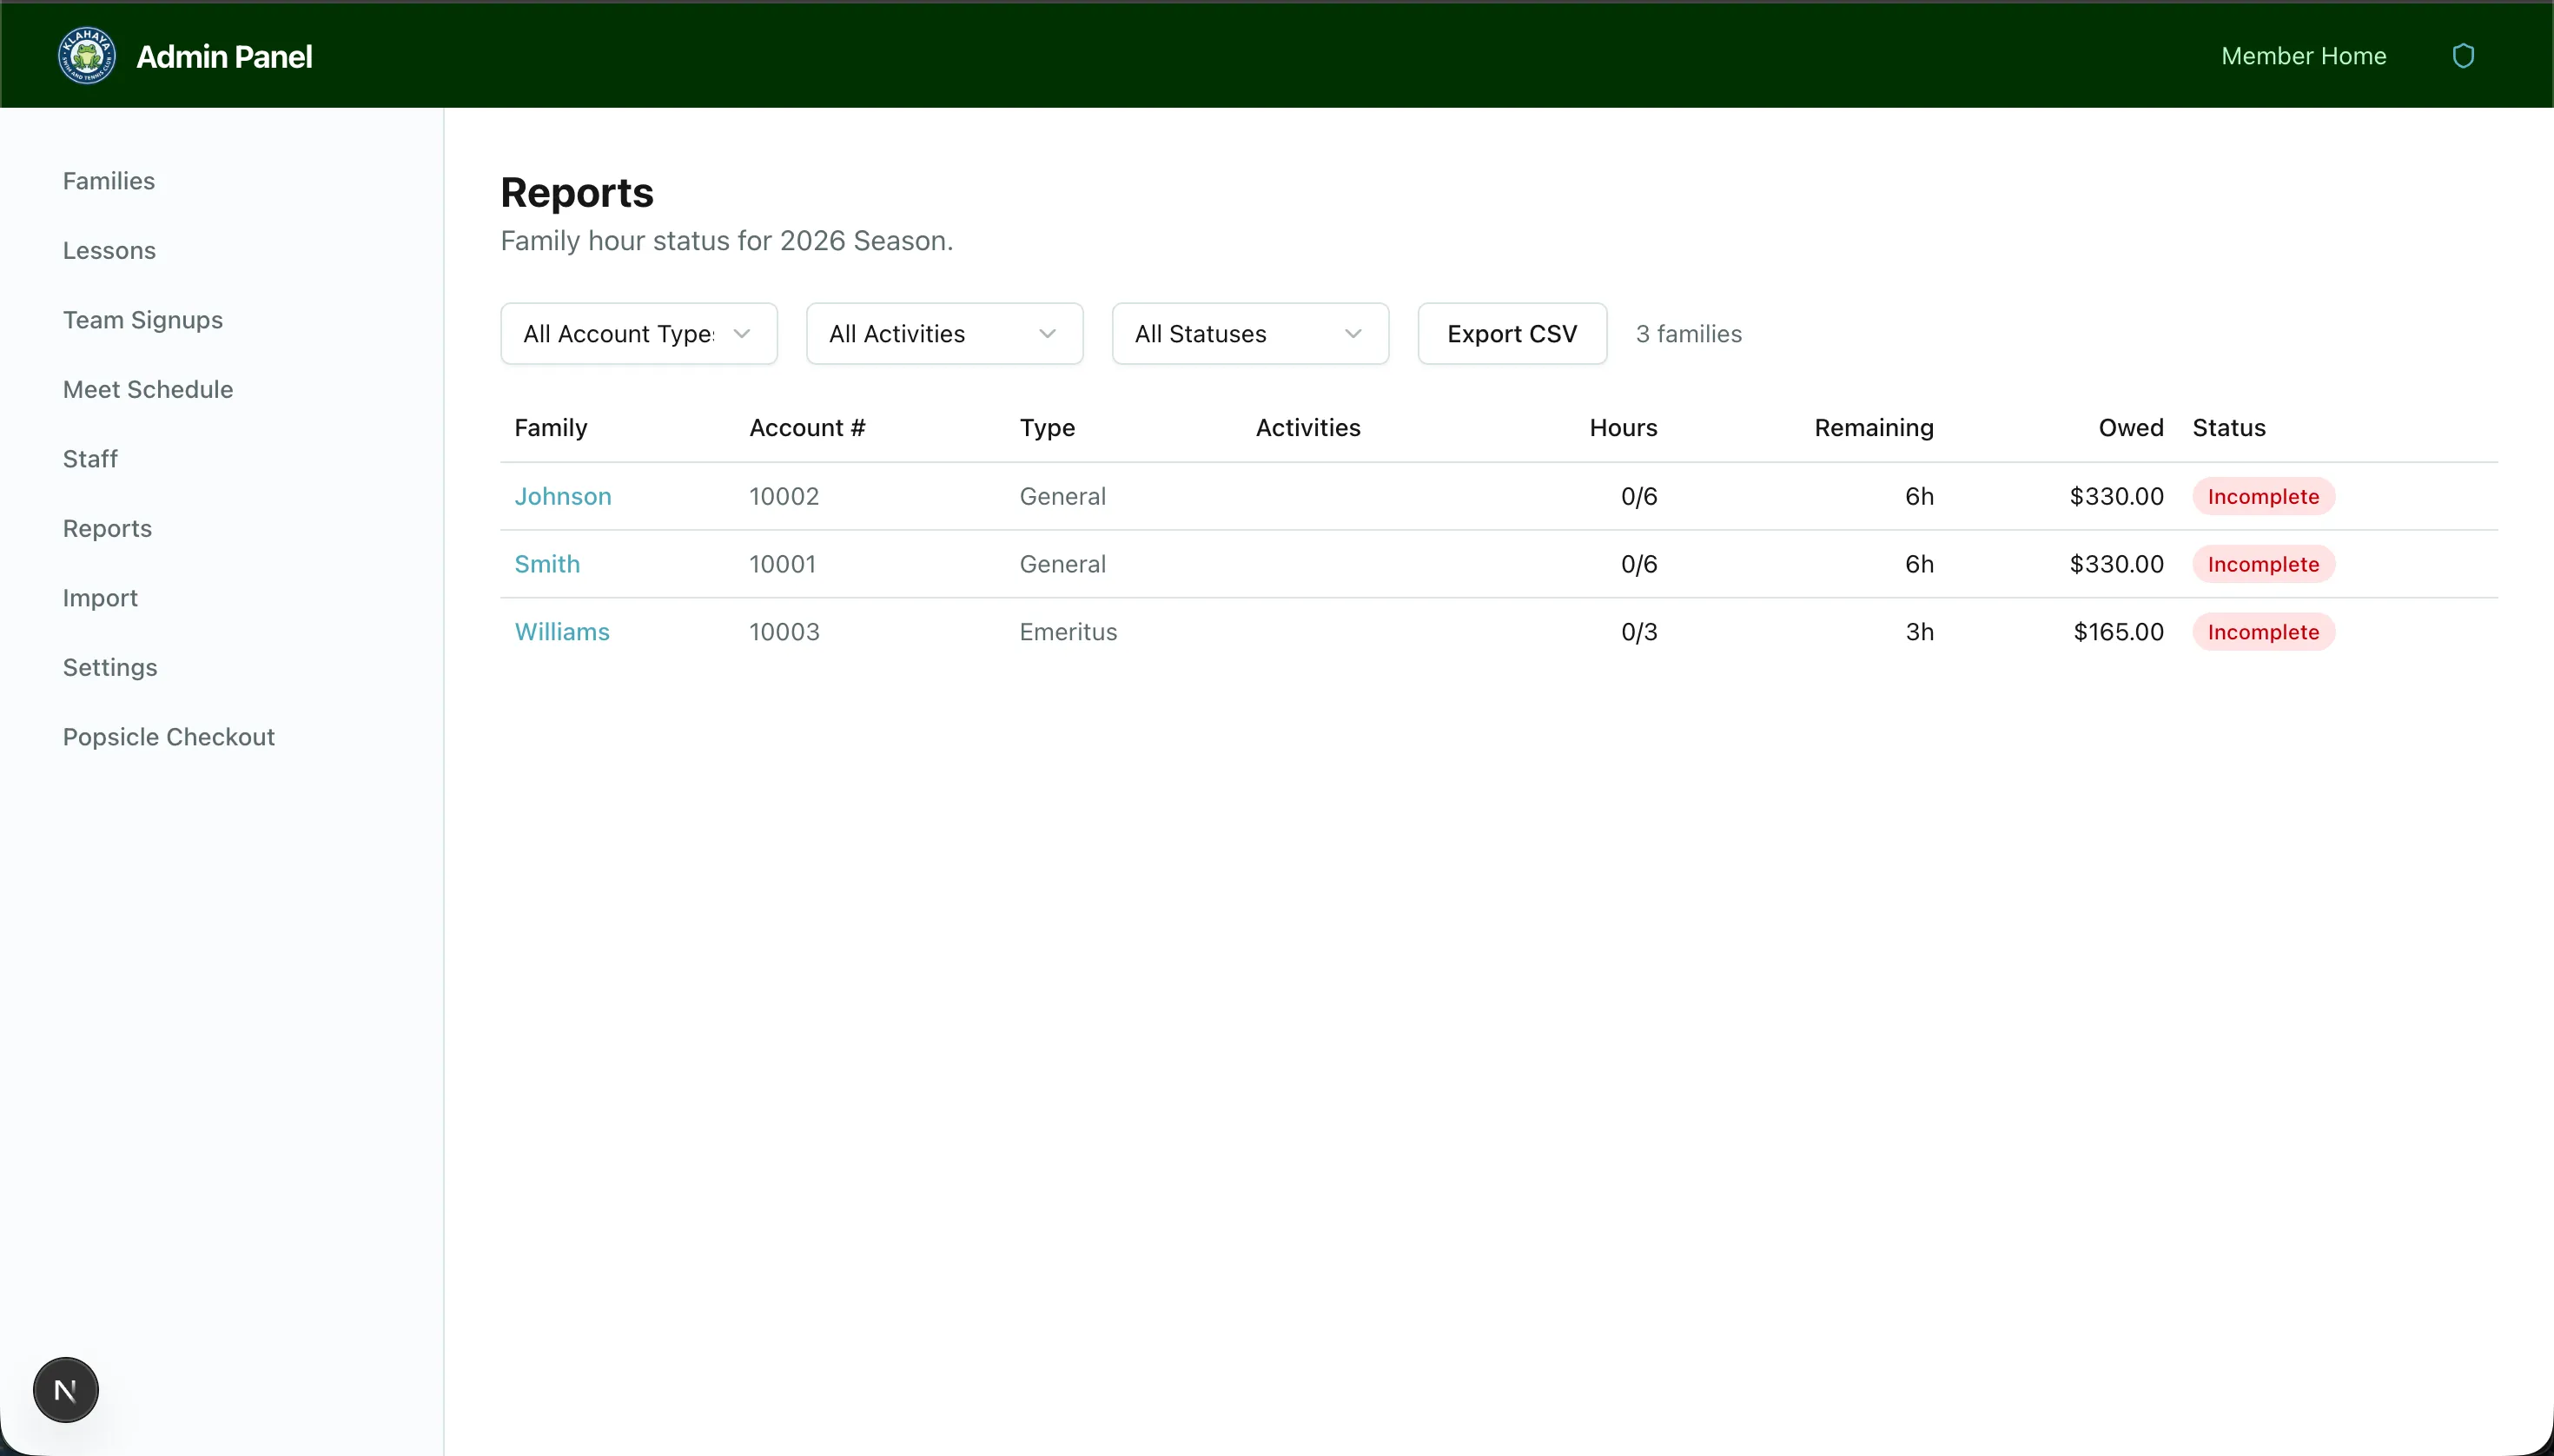The width and height of the screenshot is (2554, 1456).
Task: Navigate to Families in sidebar
Action: [109, 181]
